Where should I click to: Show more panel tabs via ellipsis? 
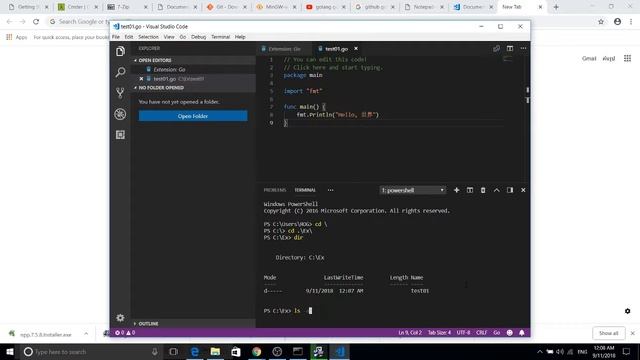click(330, 190)
